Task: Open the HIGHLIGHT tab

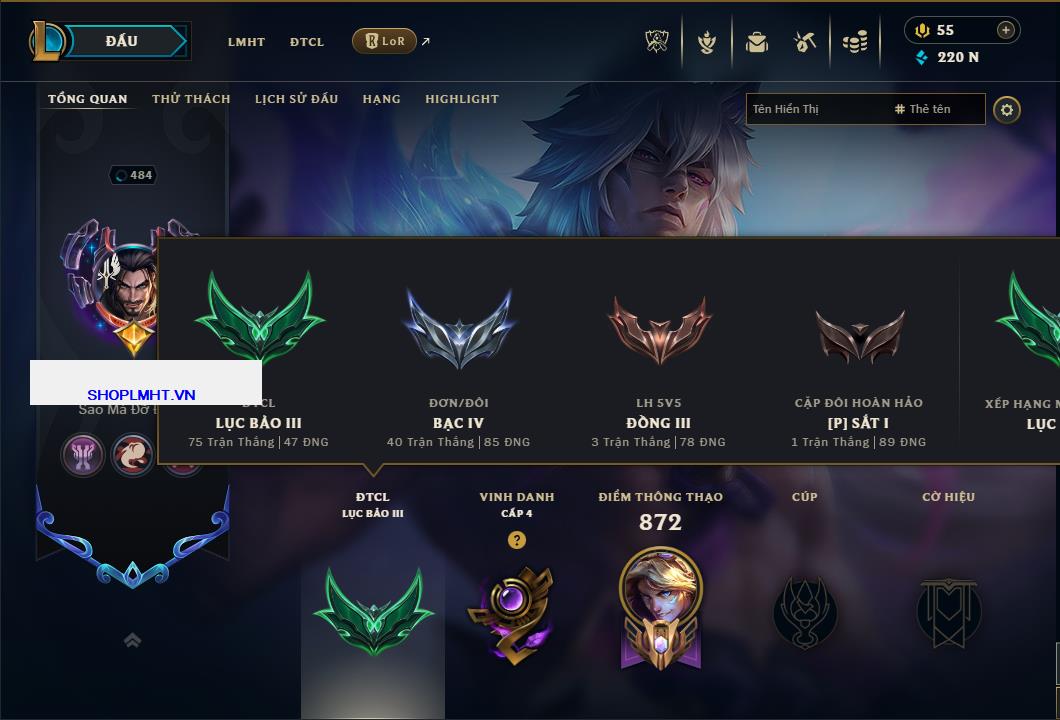Action: (x=462, y=99)
